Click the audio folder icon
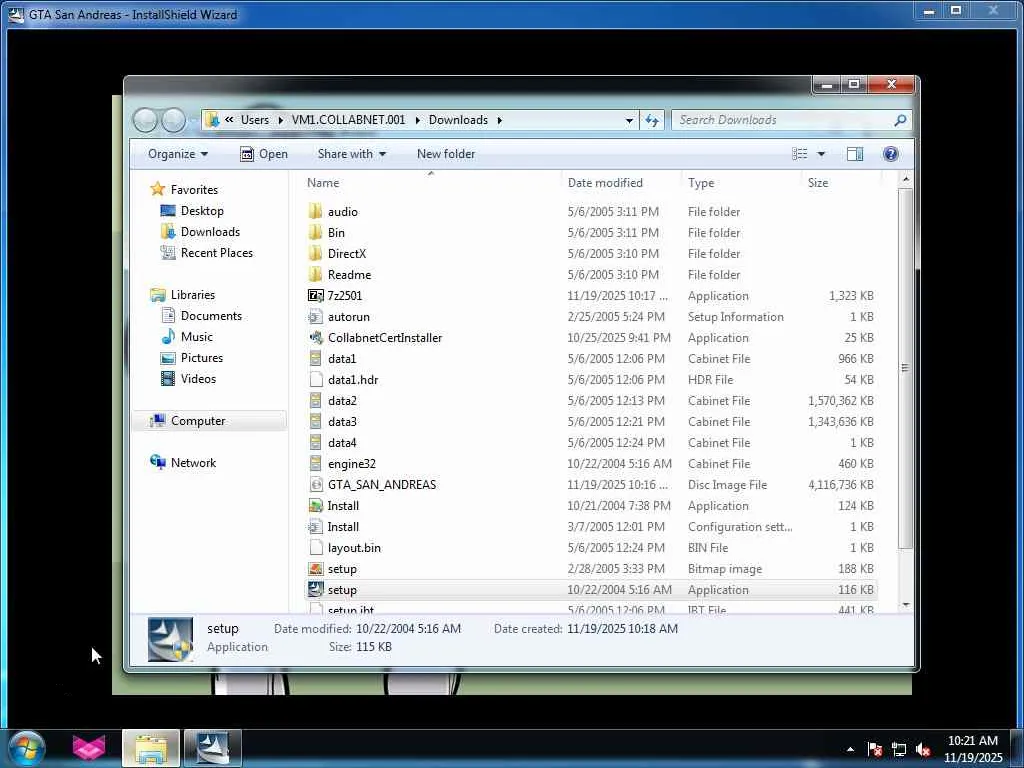The height and width of the screenshot is (768, 1024). [315, 211]
